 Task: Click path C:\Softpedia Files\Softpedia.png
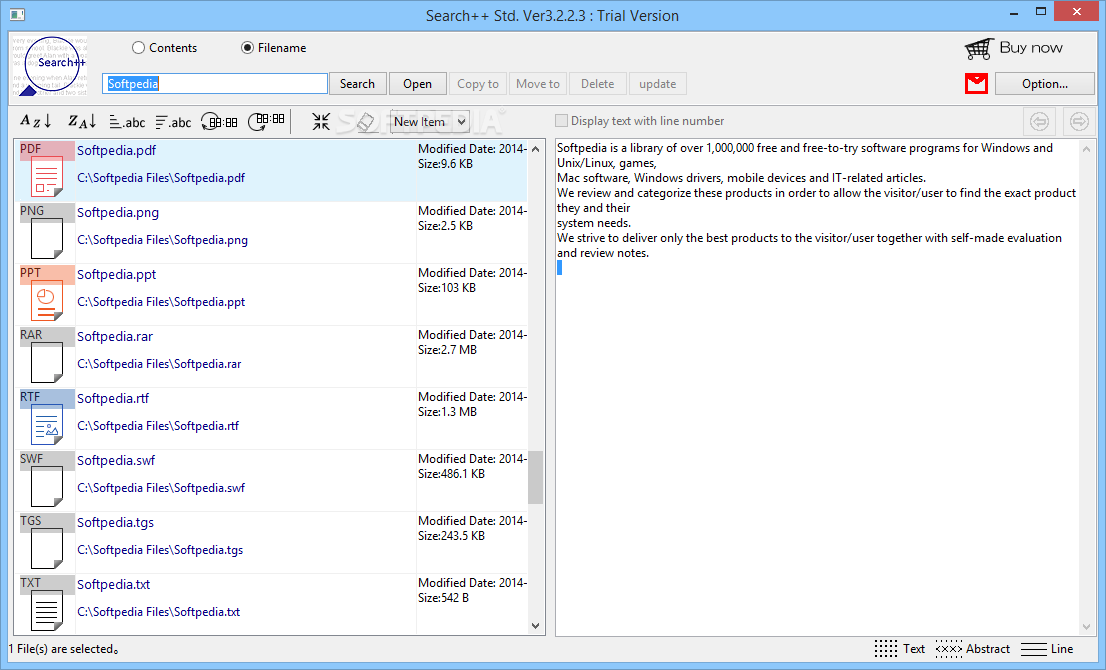tap(162, 240)
